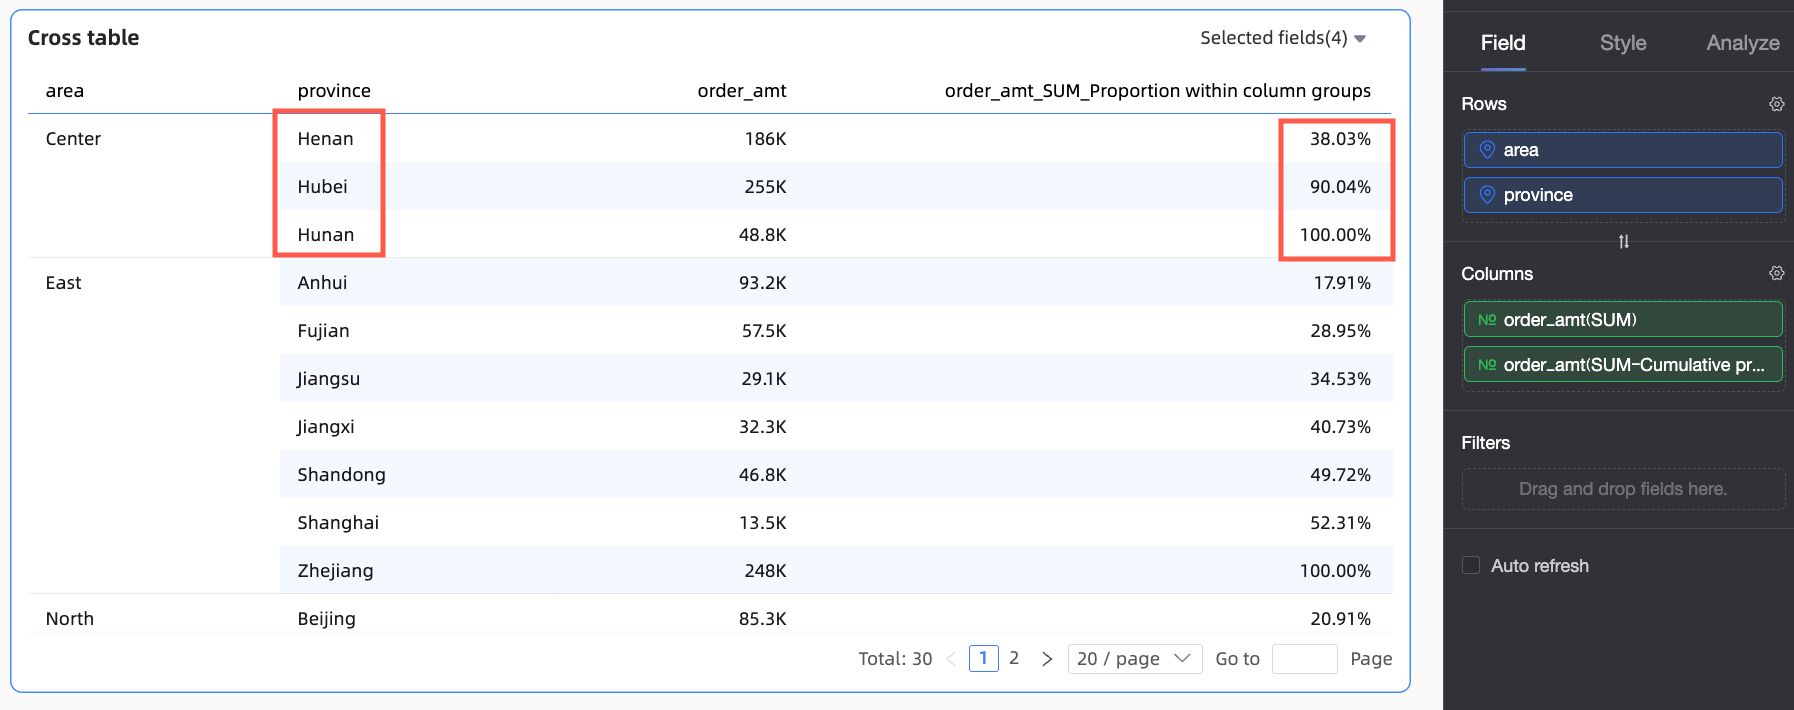Expand the Selected fields(4) dropdown

(1282, 38)
